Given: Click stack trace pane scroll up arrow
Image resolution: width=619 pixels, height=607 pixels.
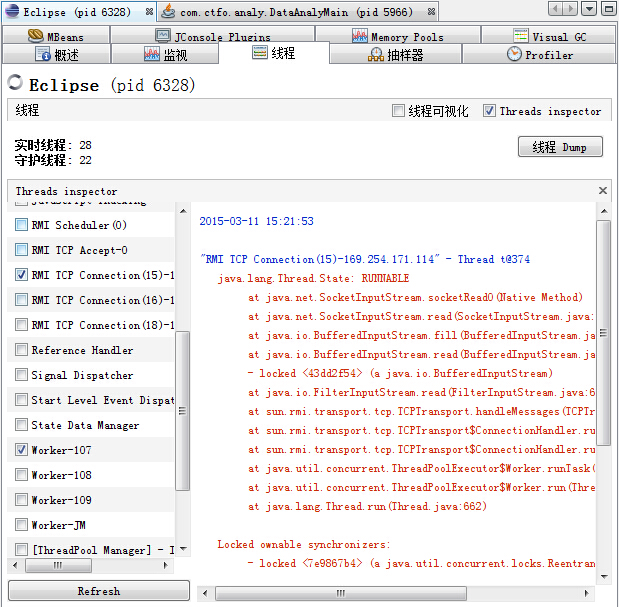Looking at the screenshot, I should coord(604,211).
